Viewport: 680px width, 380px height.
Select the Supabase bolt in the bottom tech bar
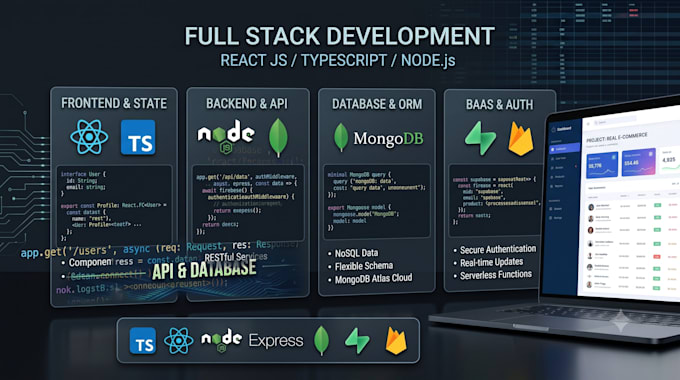click(x=357, y=341)
